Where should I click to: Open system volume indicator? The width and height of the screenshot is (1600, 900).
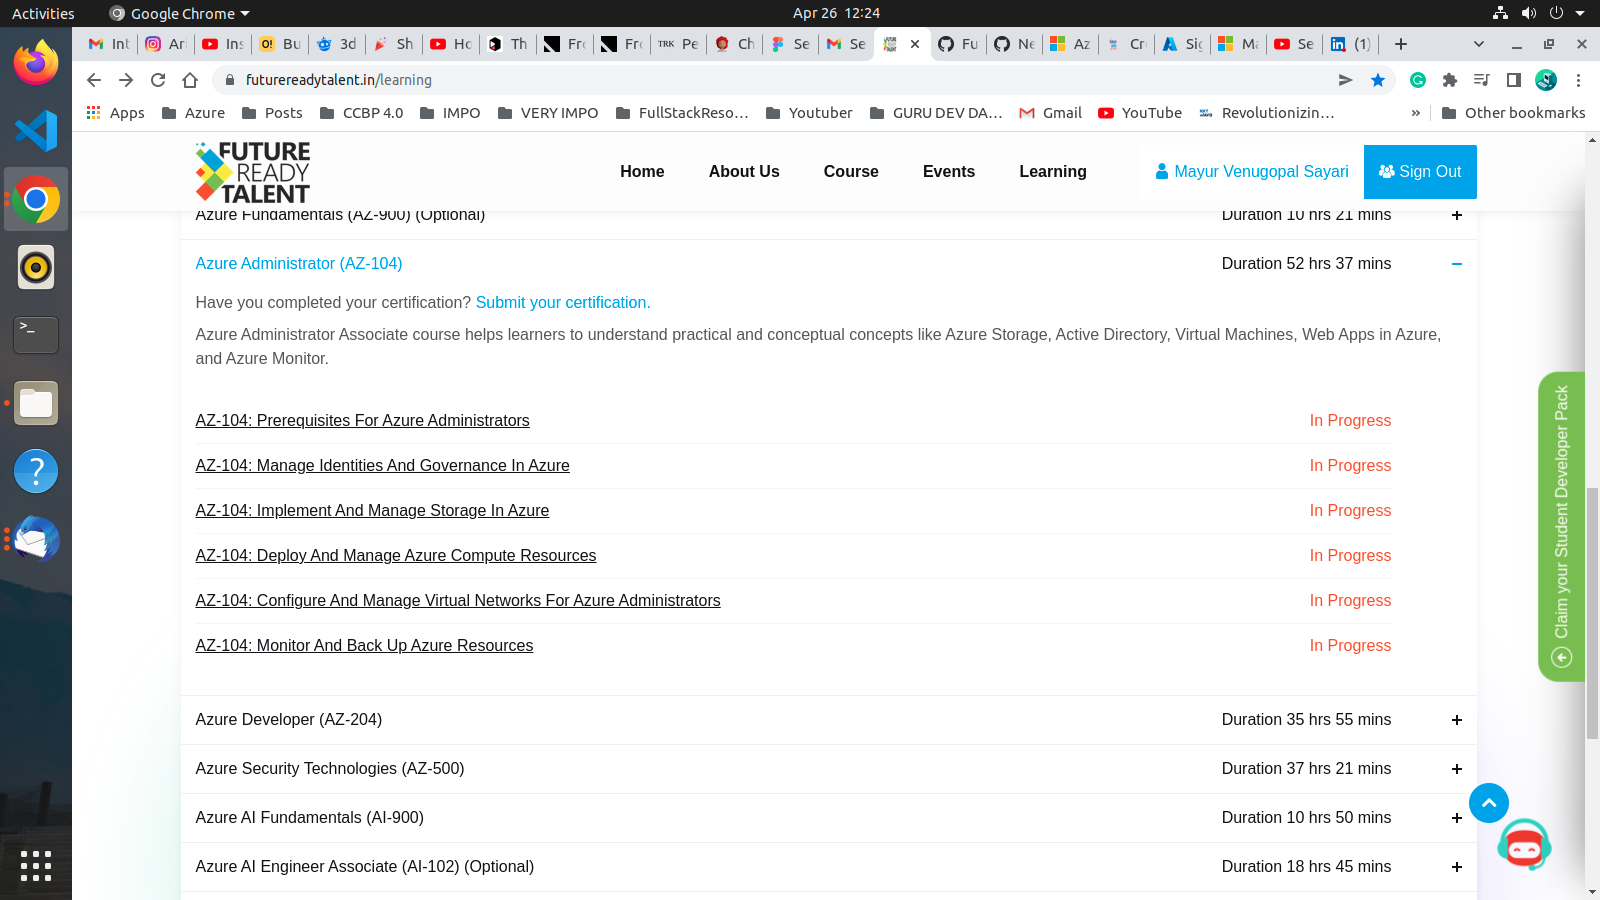coord(1528,13)
